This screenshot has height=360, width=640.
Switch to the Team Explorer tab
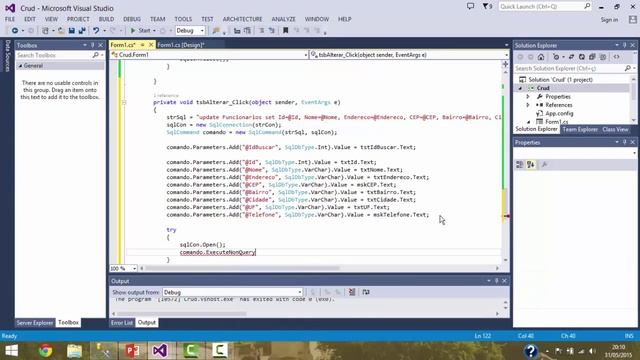(580, 129)
